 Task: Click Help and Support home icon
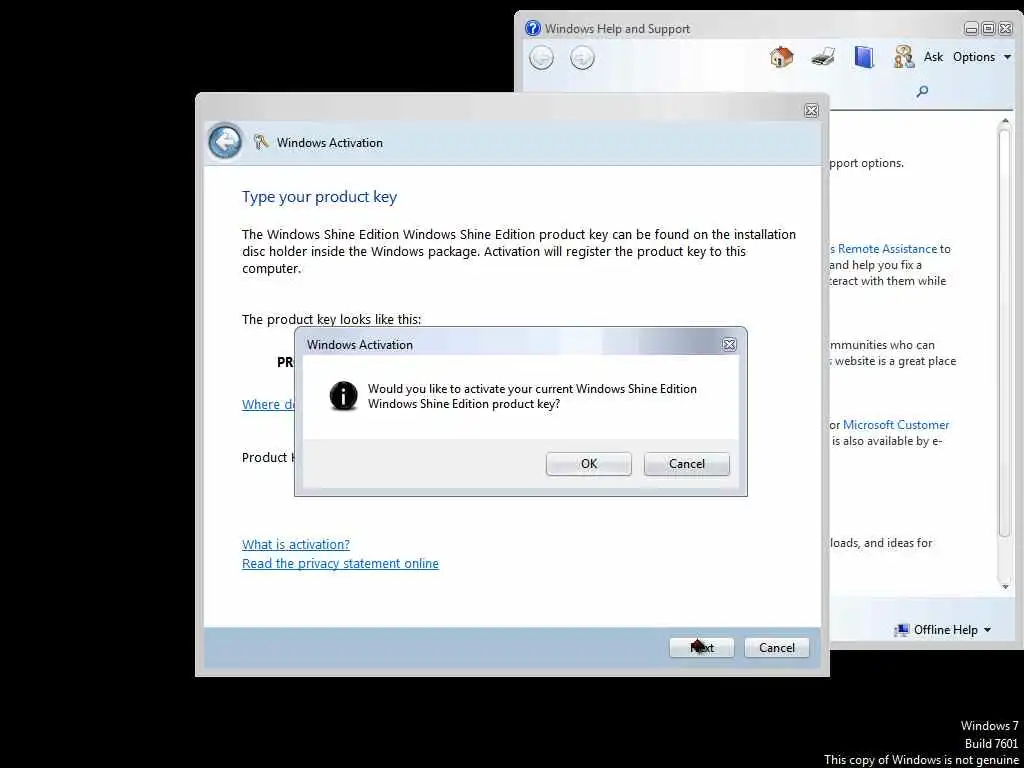(781, 57)
